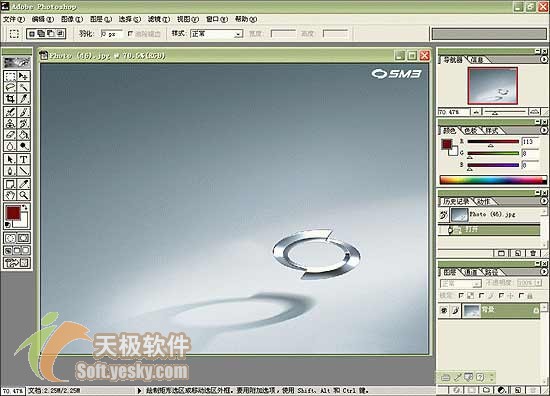Click the feather px input field
The height and width of the screenshot is (396, 550).
[x=112, y=34]
